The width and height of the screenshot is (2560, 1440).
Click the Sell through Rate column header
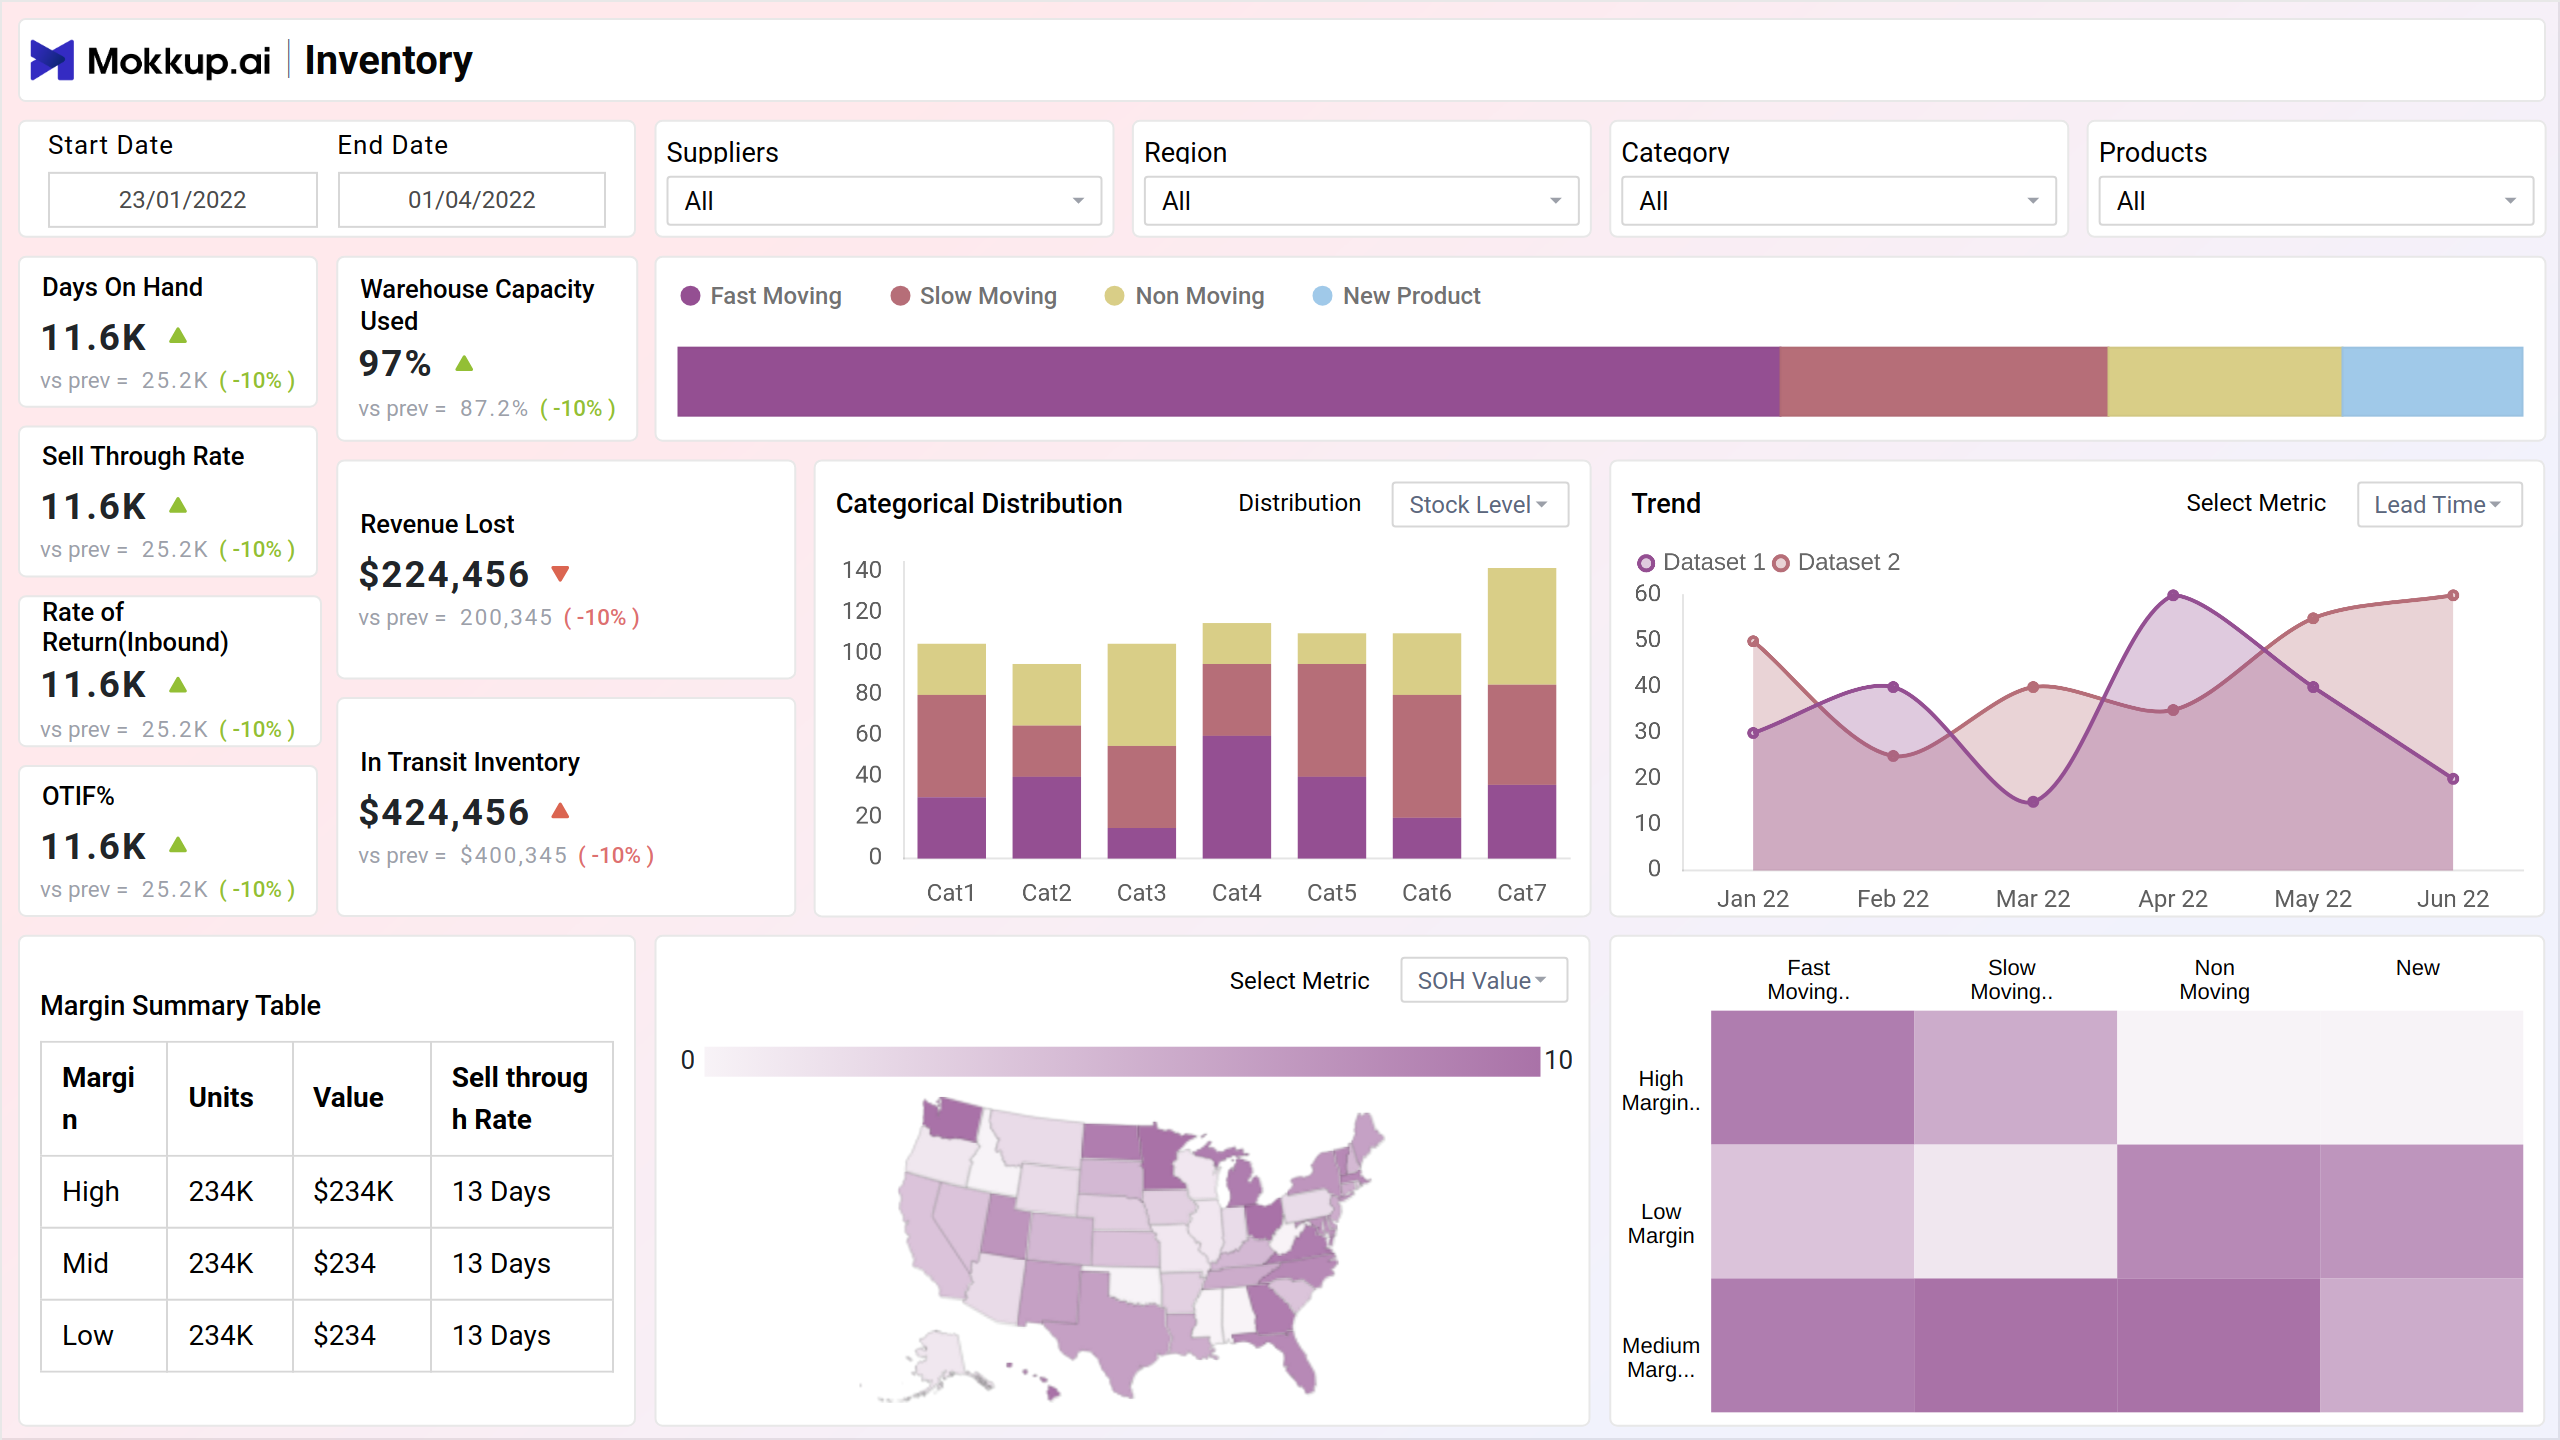[x=521, y=1098]
